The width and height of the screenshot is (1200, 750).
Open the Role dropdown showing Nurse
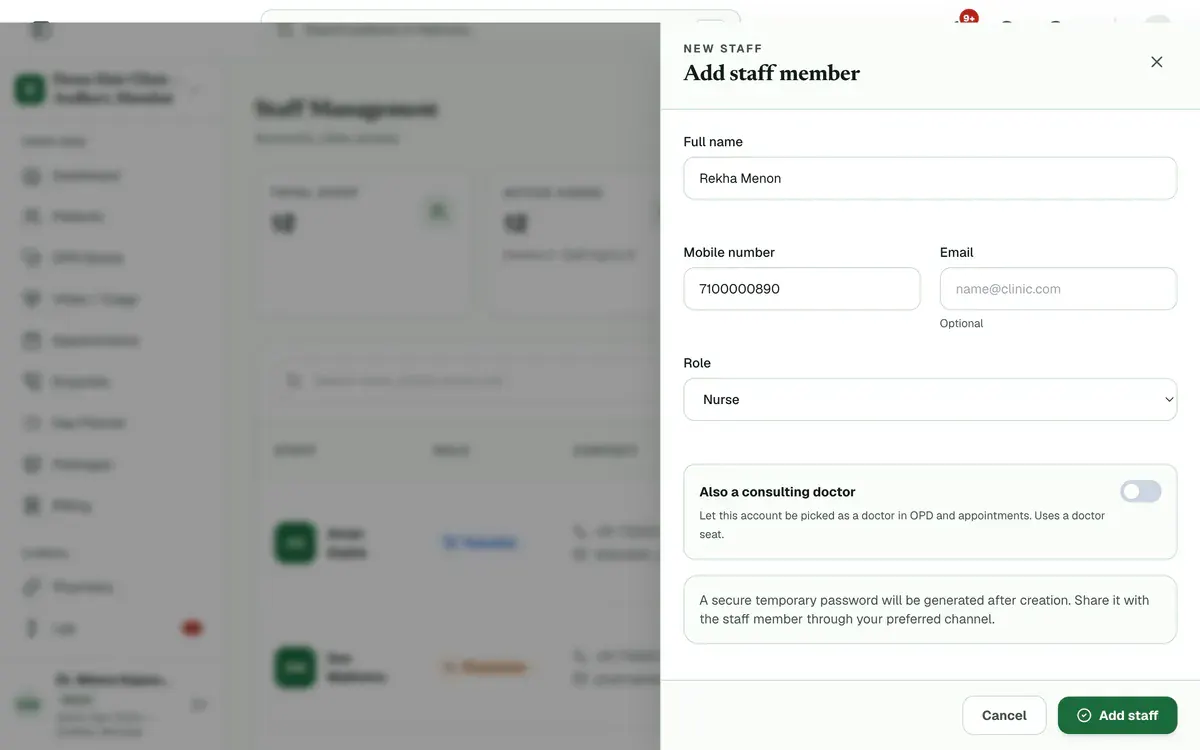[x=930, y=399]
